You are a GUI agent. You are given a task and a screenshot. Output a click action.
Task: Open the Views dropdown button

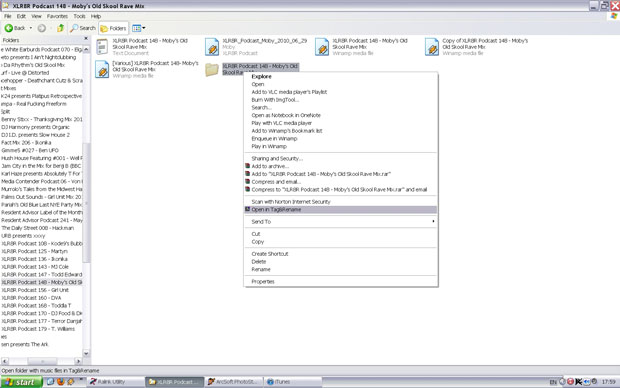click(138, 28)
